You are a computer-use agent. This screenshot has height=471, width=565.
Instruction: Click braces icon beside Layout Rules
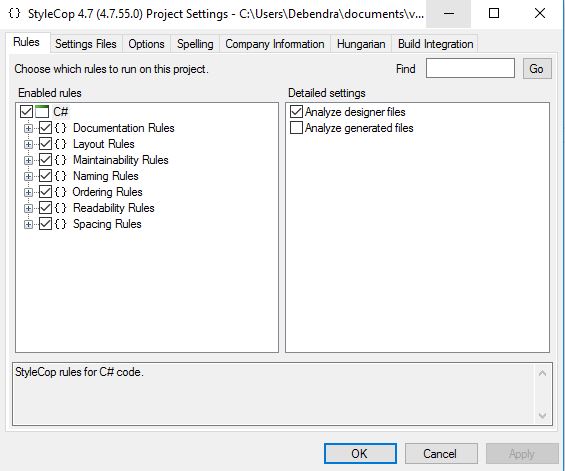tap(61, 144)
